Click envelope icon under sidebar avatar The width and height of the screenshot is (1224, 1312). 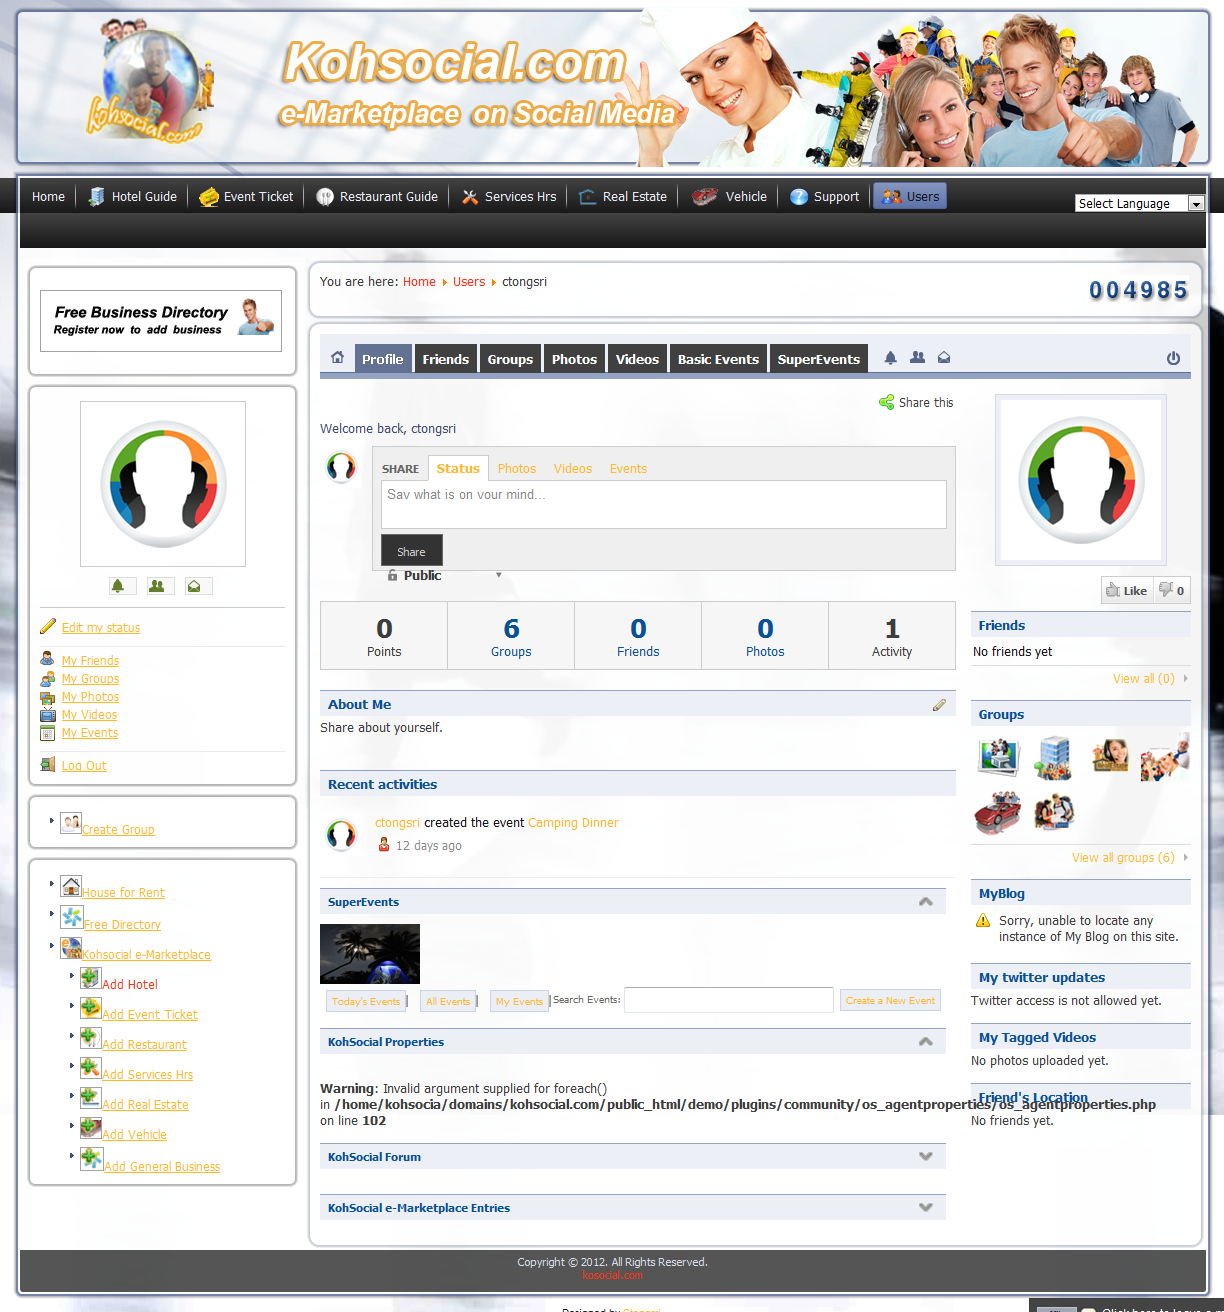pyautogui.click(x=194, y=586)
